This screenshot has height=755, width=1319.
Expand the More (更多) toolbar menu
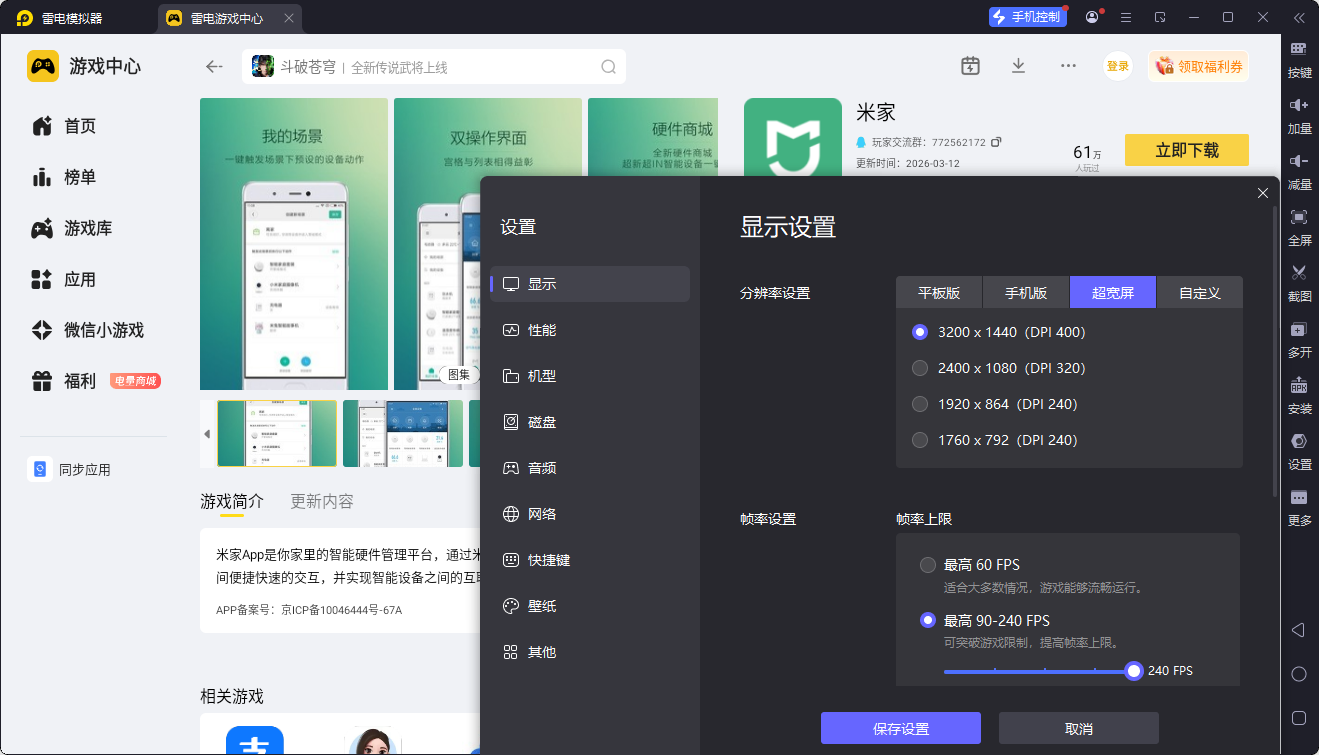1299,498
